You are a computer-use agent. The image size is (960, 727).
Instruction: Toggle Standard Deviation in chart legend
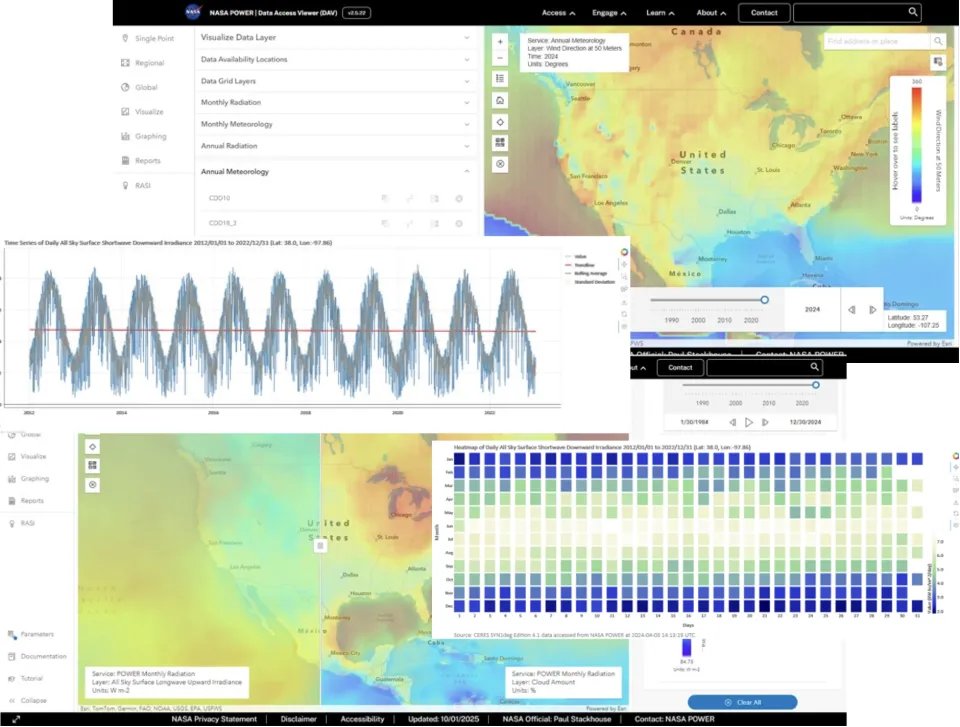[x=590, y=282]
